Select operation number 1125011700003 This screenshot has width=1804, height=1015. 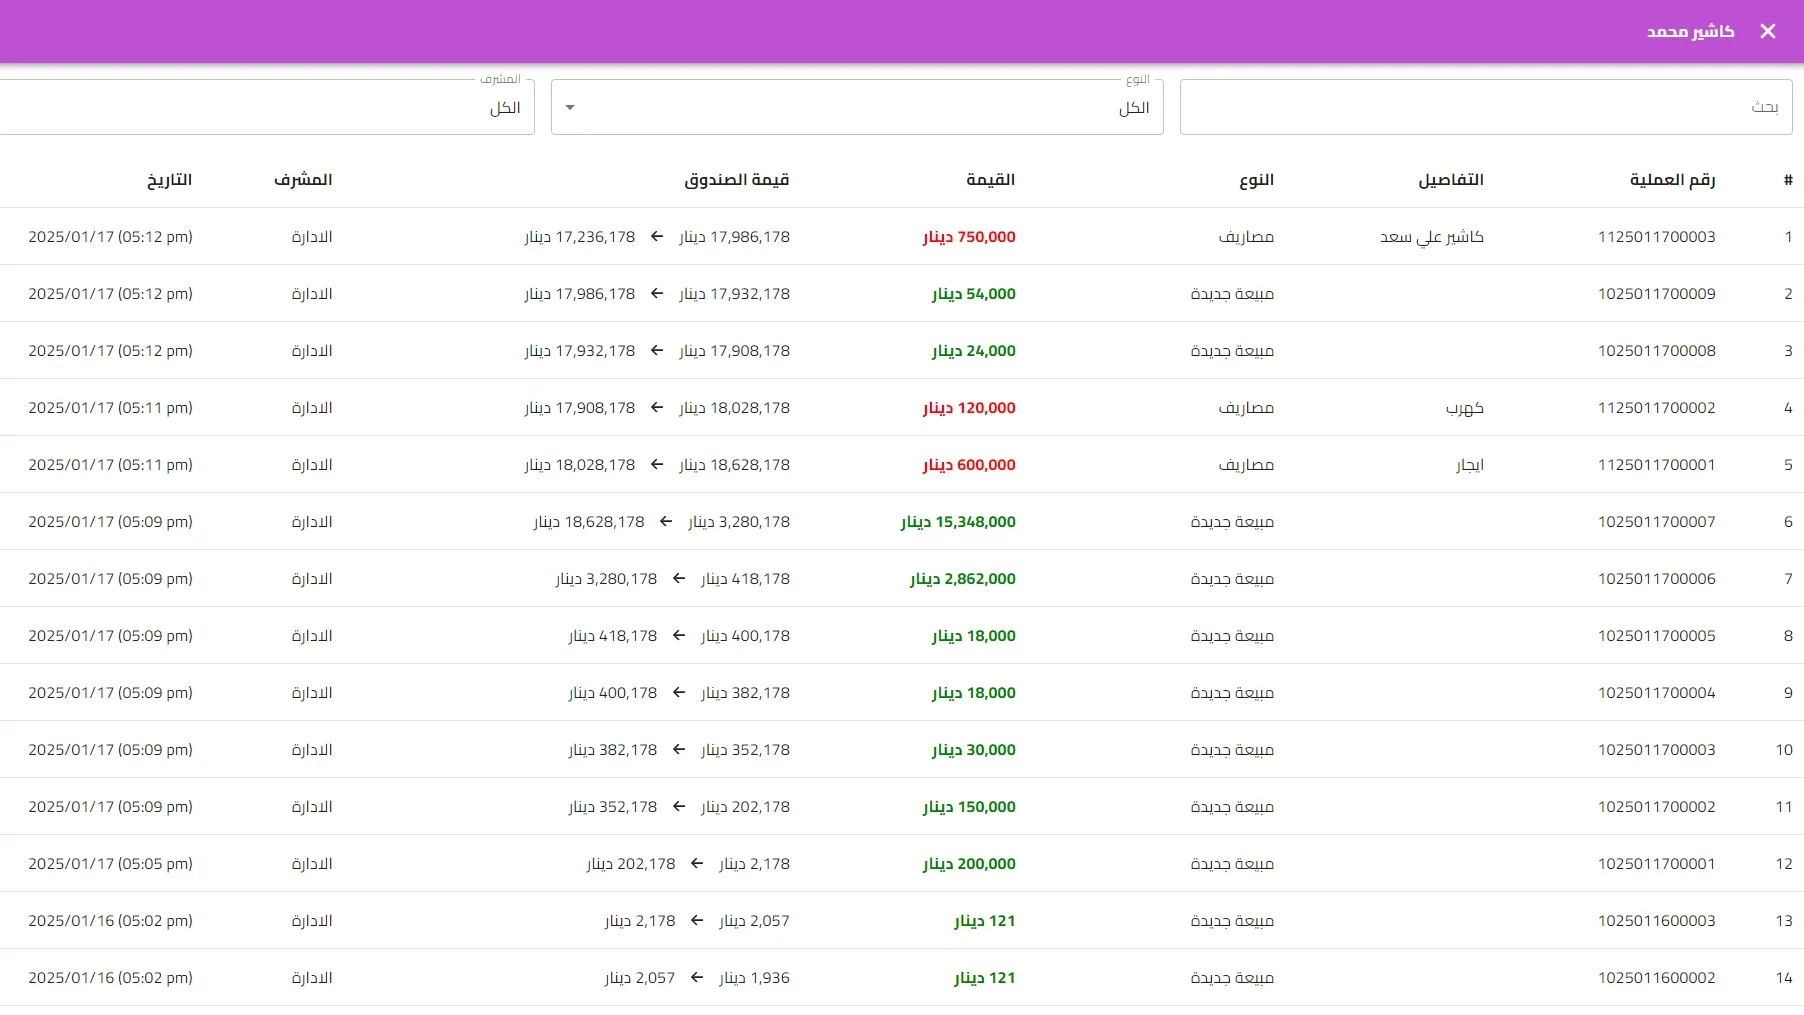tap(1656, 237)
